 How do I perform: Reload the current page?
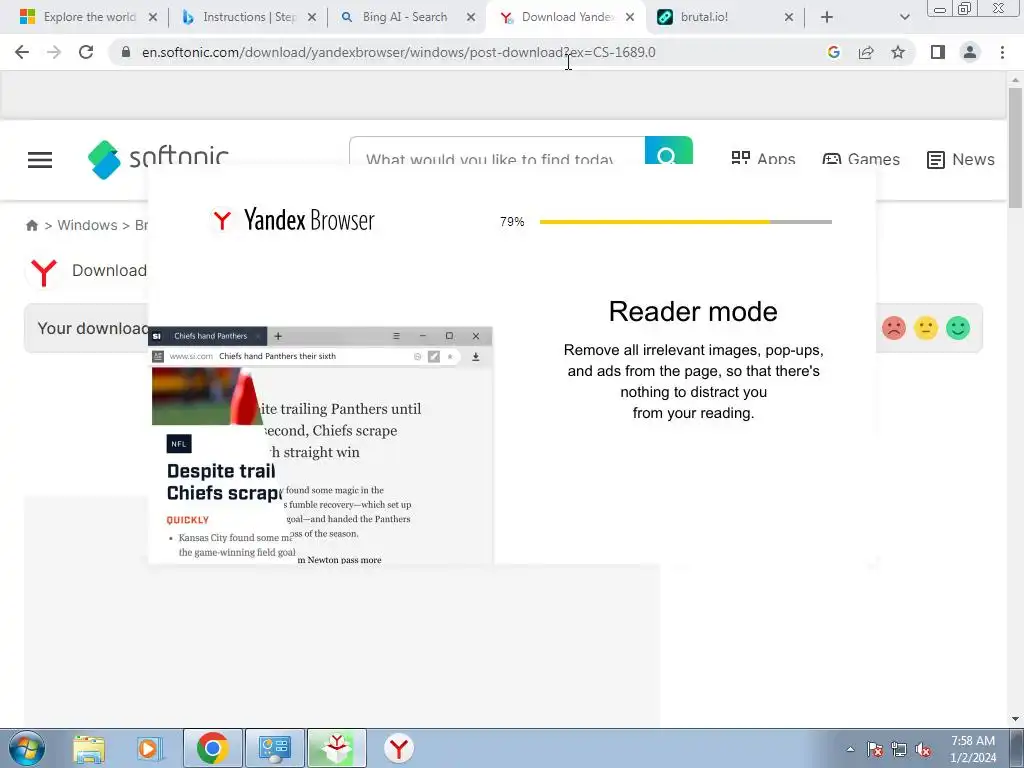coord(86,52)
